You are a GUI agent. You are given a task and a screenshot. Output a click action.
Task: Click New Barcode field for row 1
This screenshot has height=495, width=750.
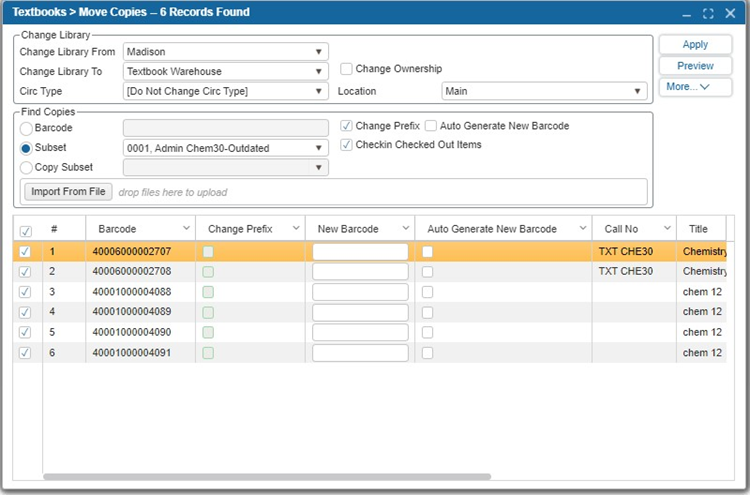click(x=360, y=252)
